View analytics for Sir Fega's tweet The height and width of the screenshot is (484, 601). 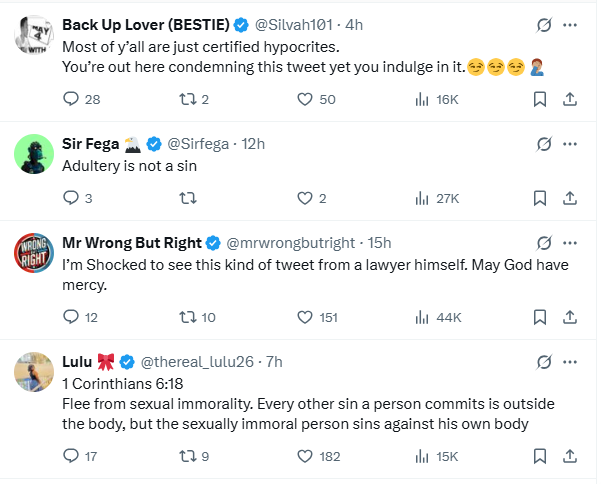[422, 198]
